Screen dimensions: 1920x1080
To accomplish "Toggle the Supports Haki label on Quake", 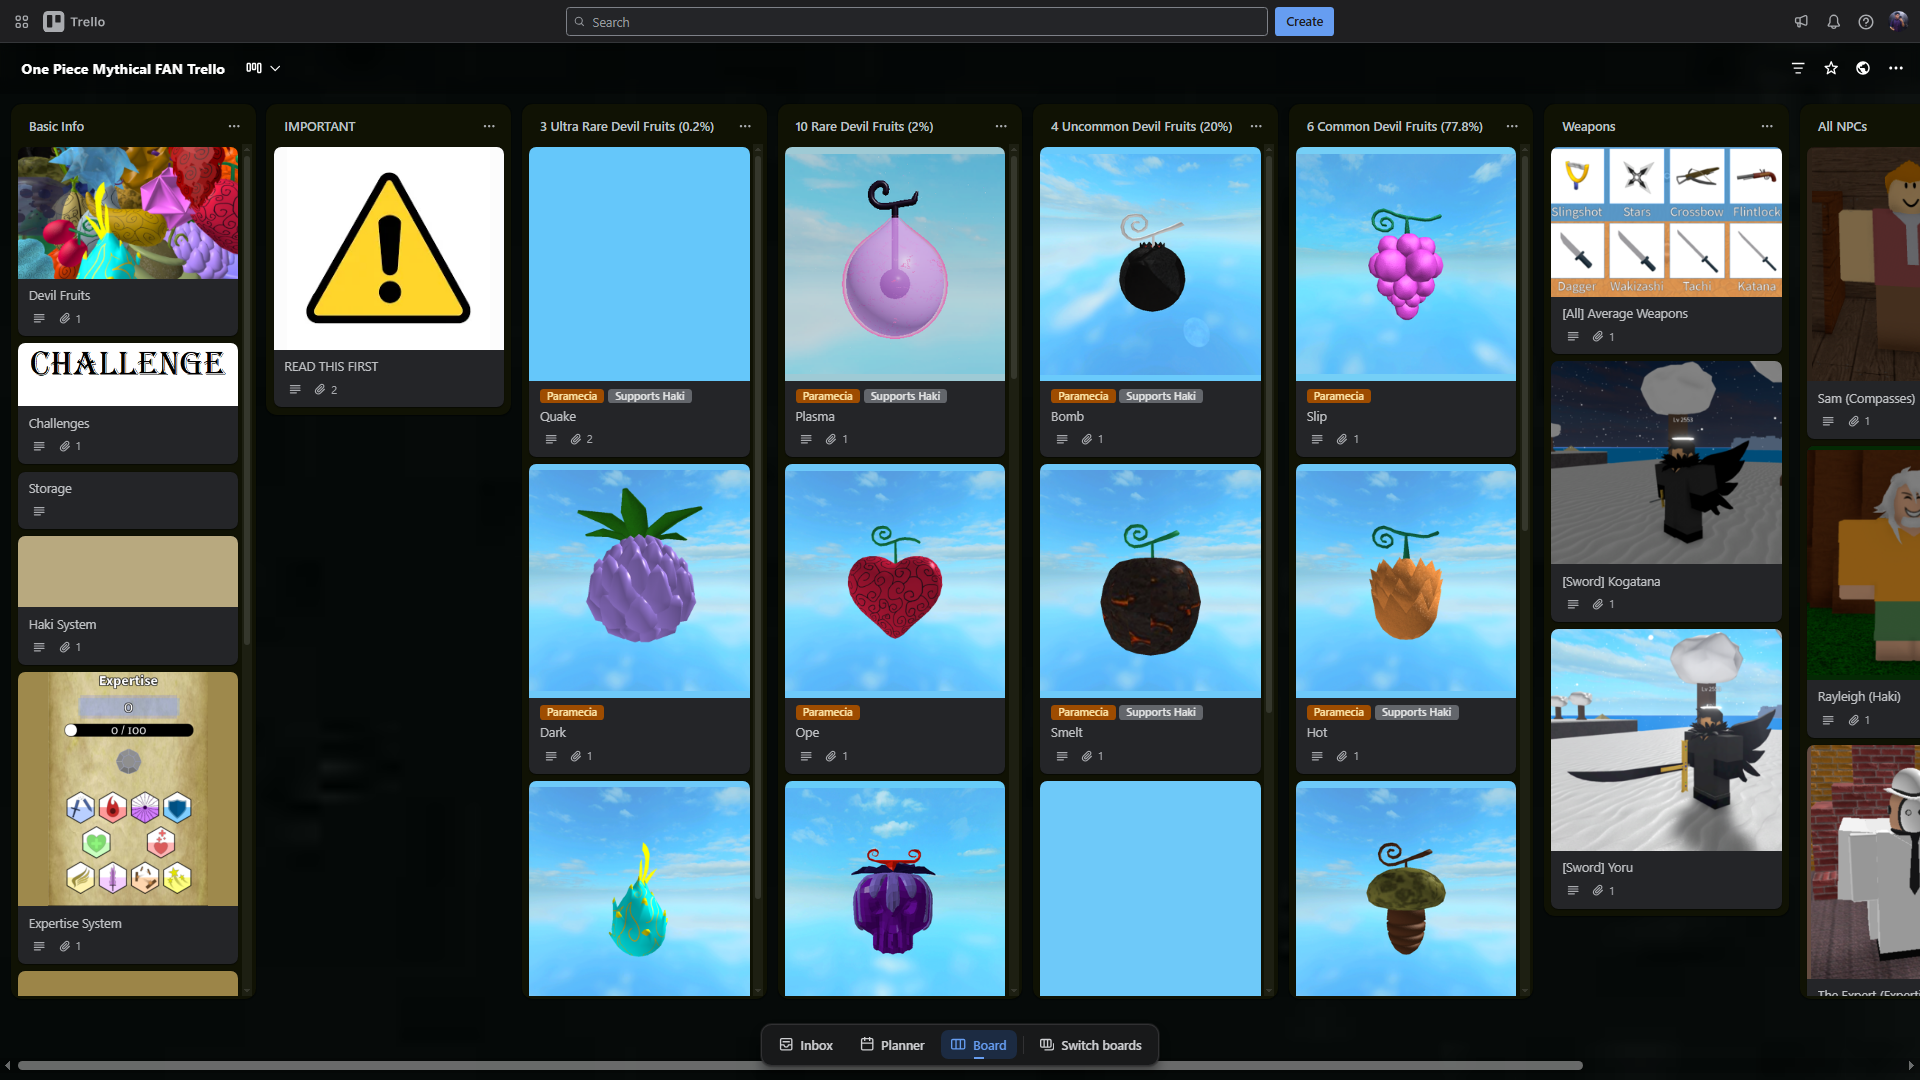I will click(649, 396).
